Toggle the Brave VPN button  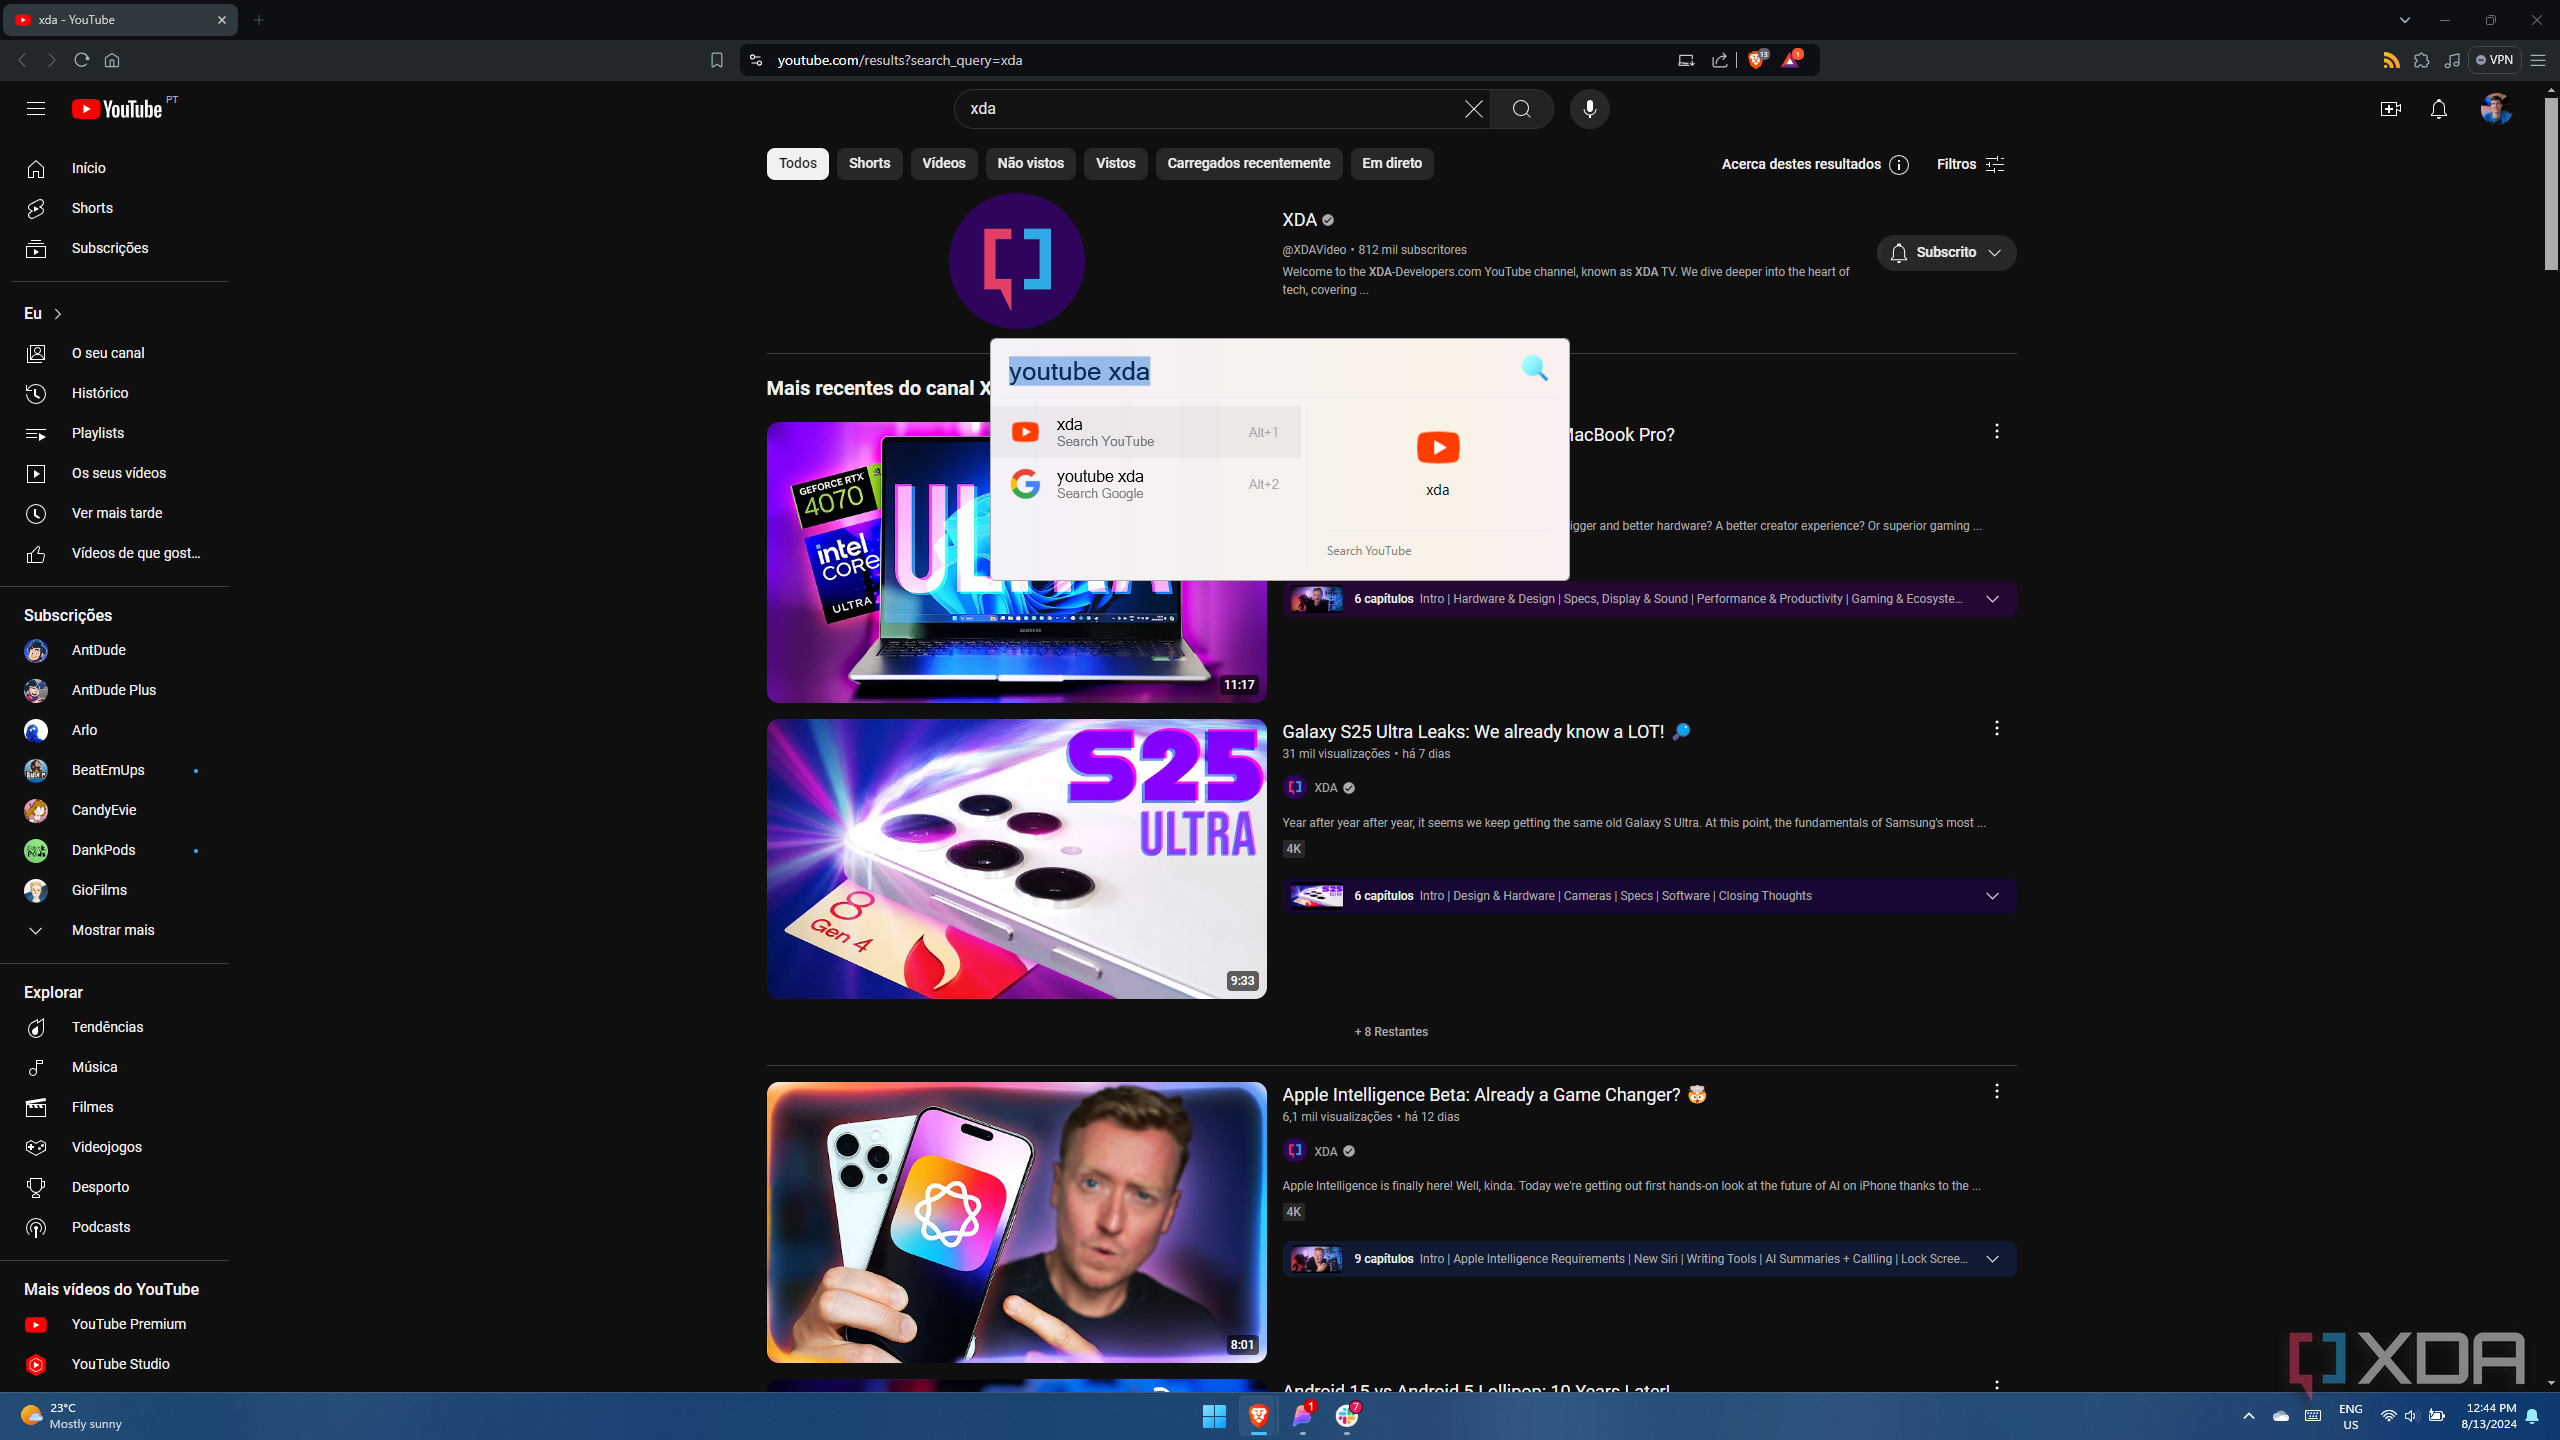click(x=2494, y=60)
